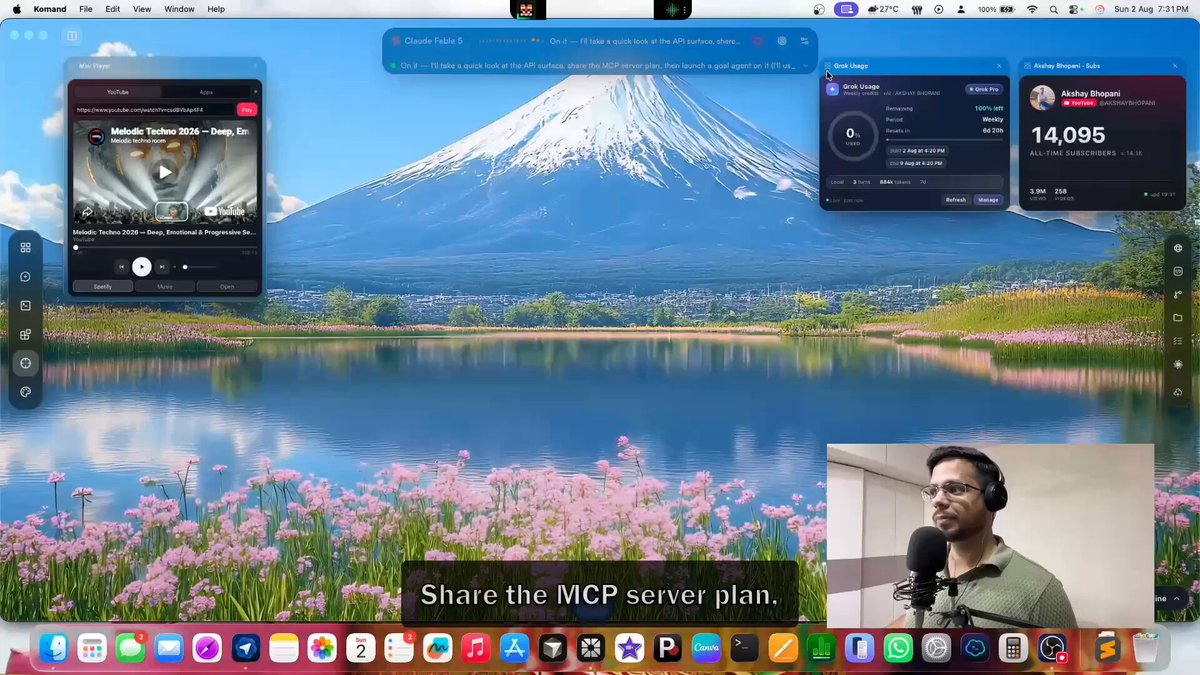1200x675 pixels.
Task: Click Refresh in Grok Usage widget
Action: (956, 200)
